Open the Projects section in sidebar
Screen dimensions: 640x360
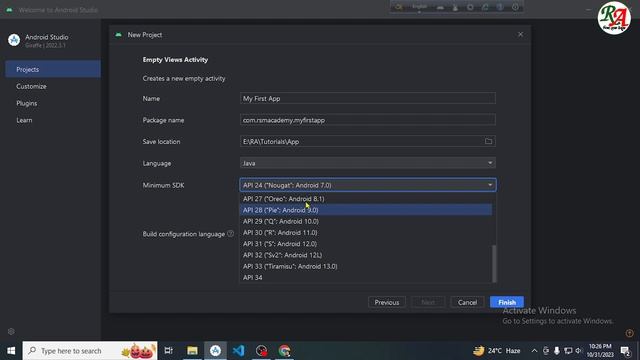[53, 69]
